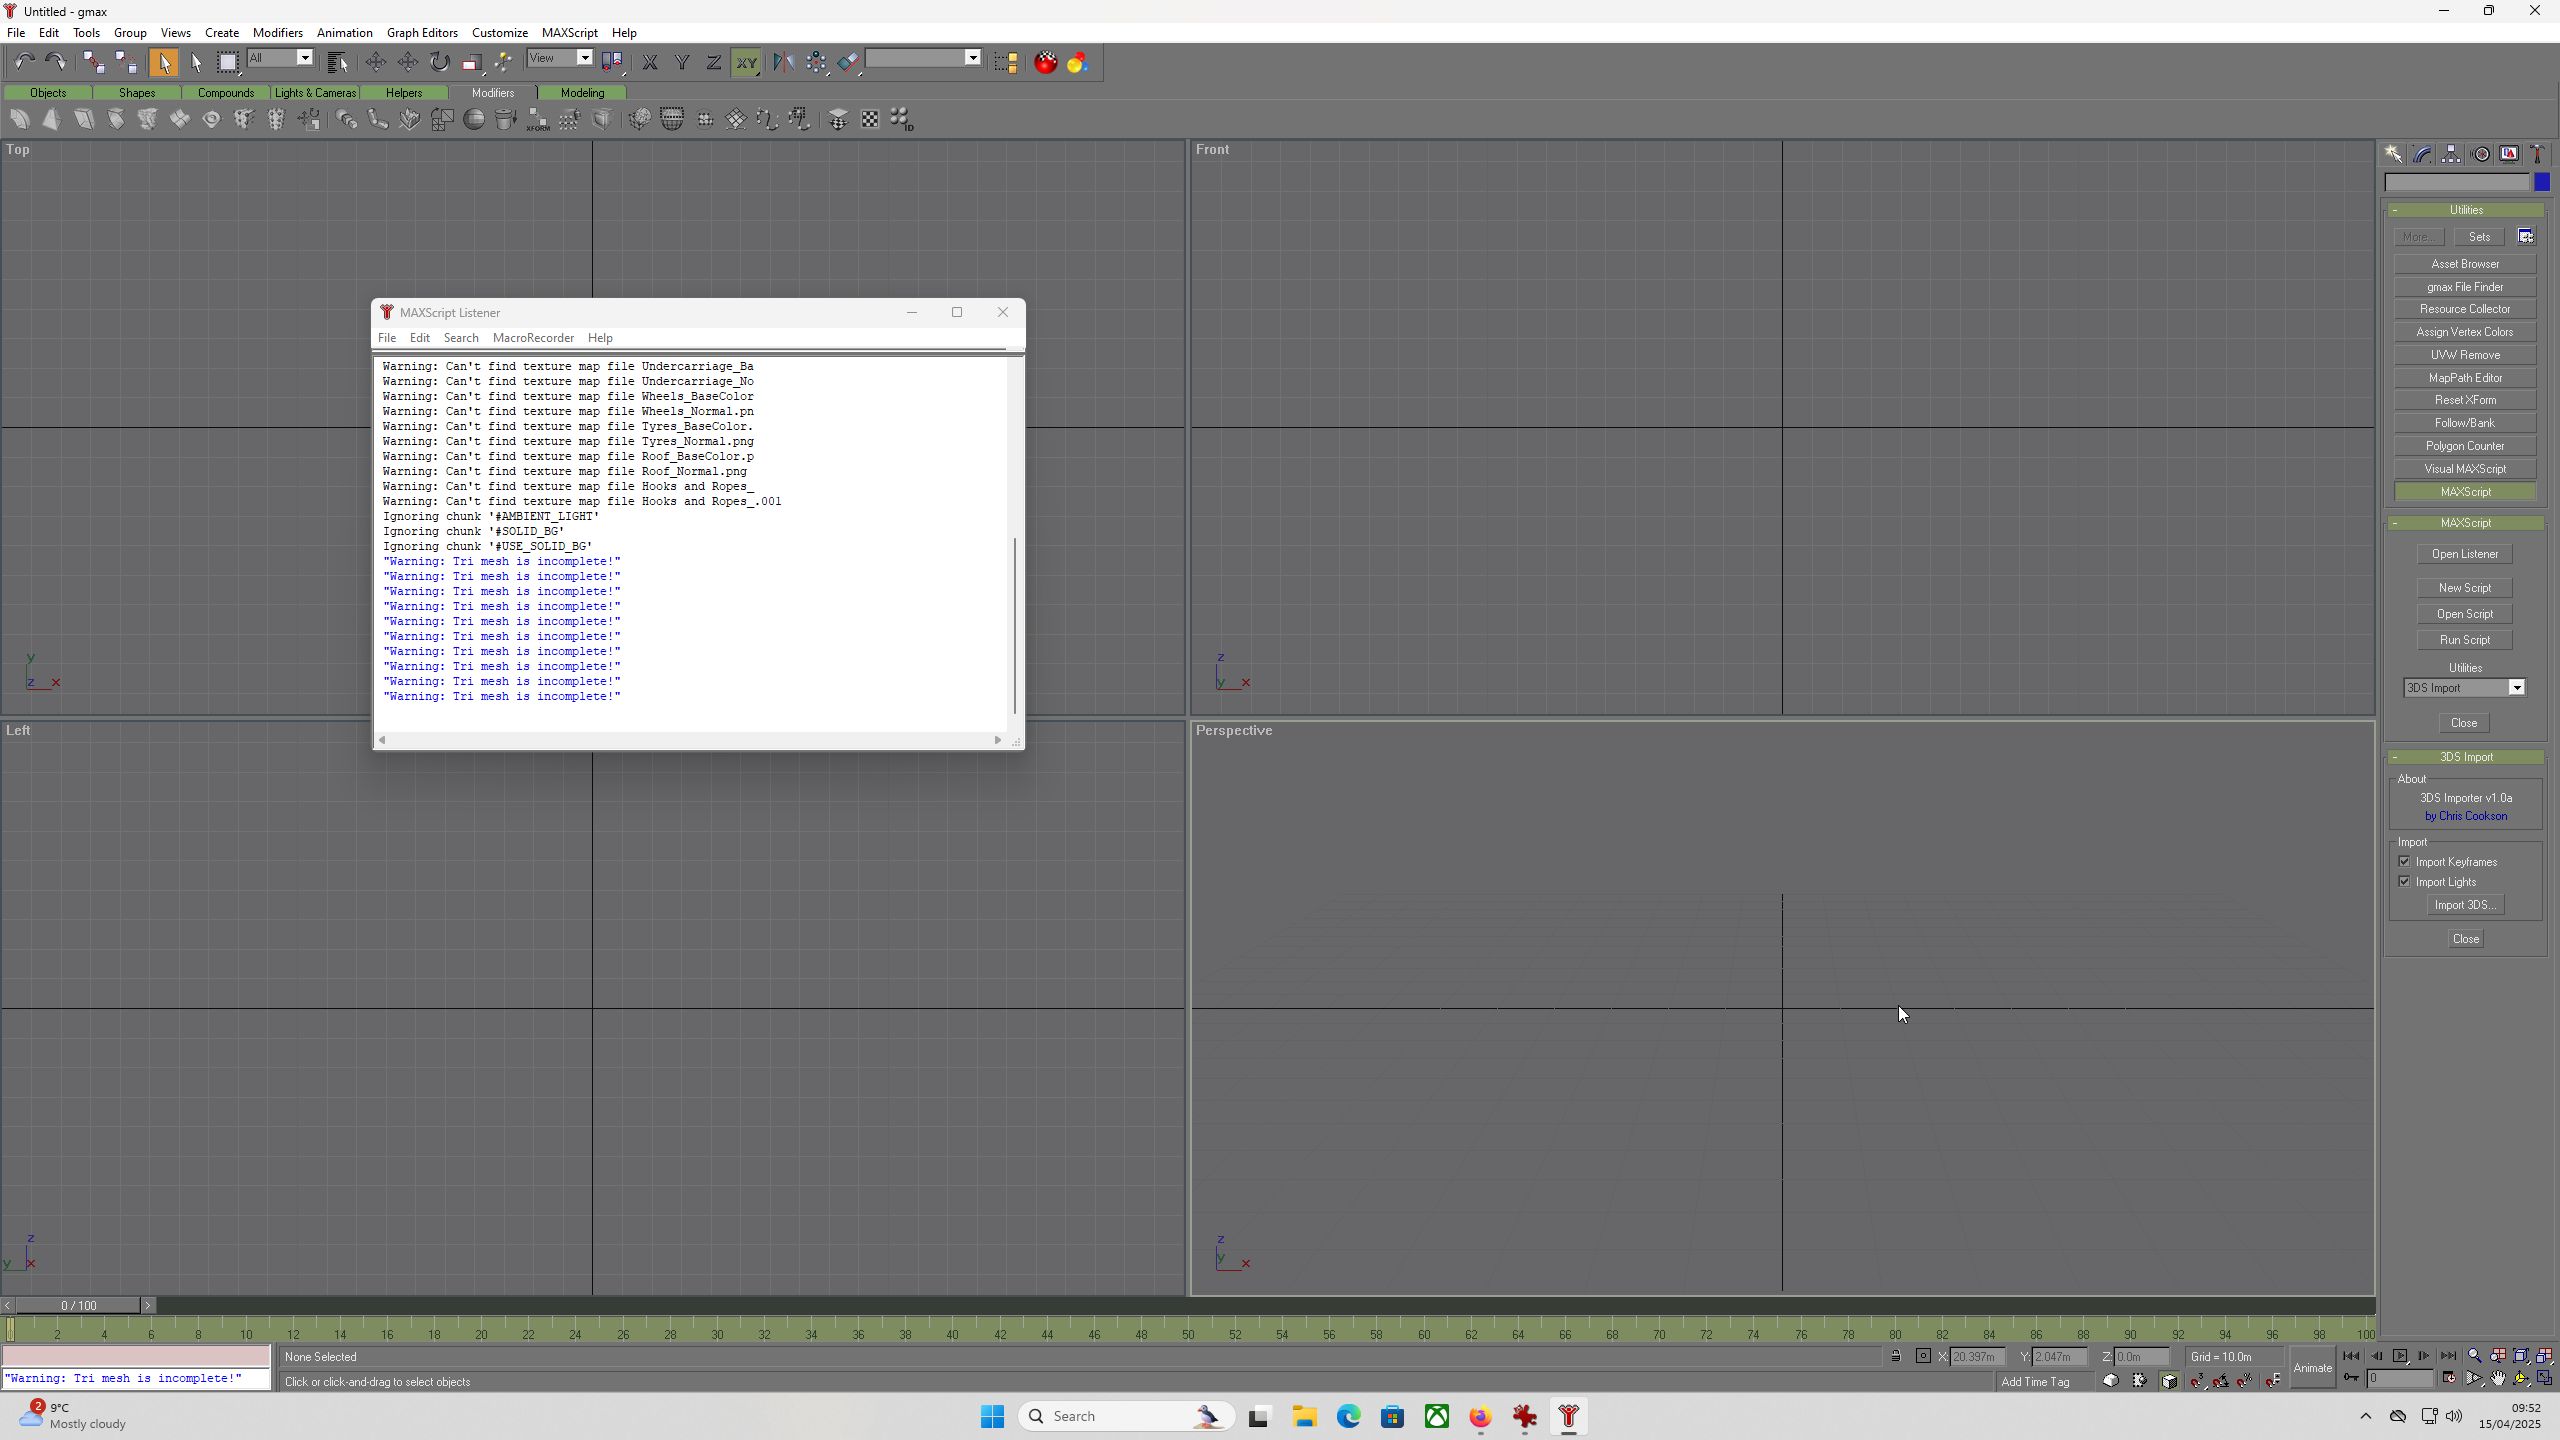
Task: Click Min/Max Toggle viewport icon
Action: pyautogui.click(x=2545, y=1379)
